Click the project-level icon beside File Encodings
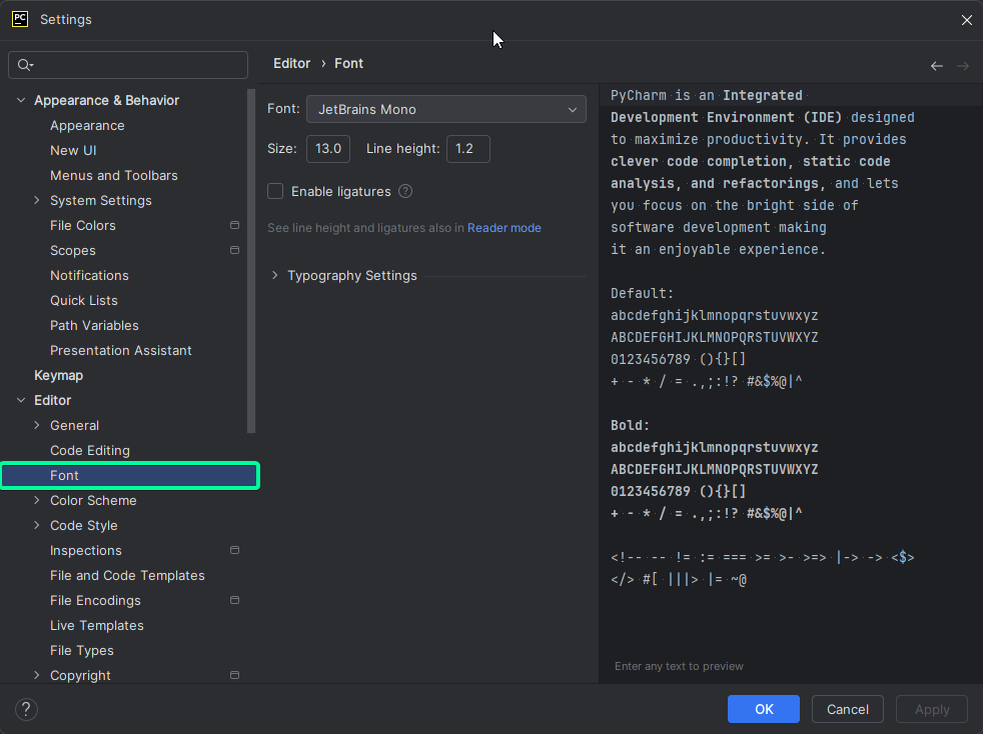This screenshot has height=734, width=983. tap(234, 600)
